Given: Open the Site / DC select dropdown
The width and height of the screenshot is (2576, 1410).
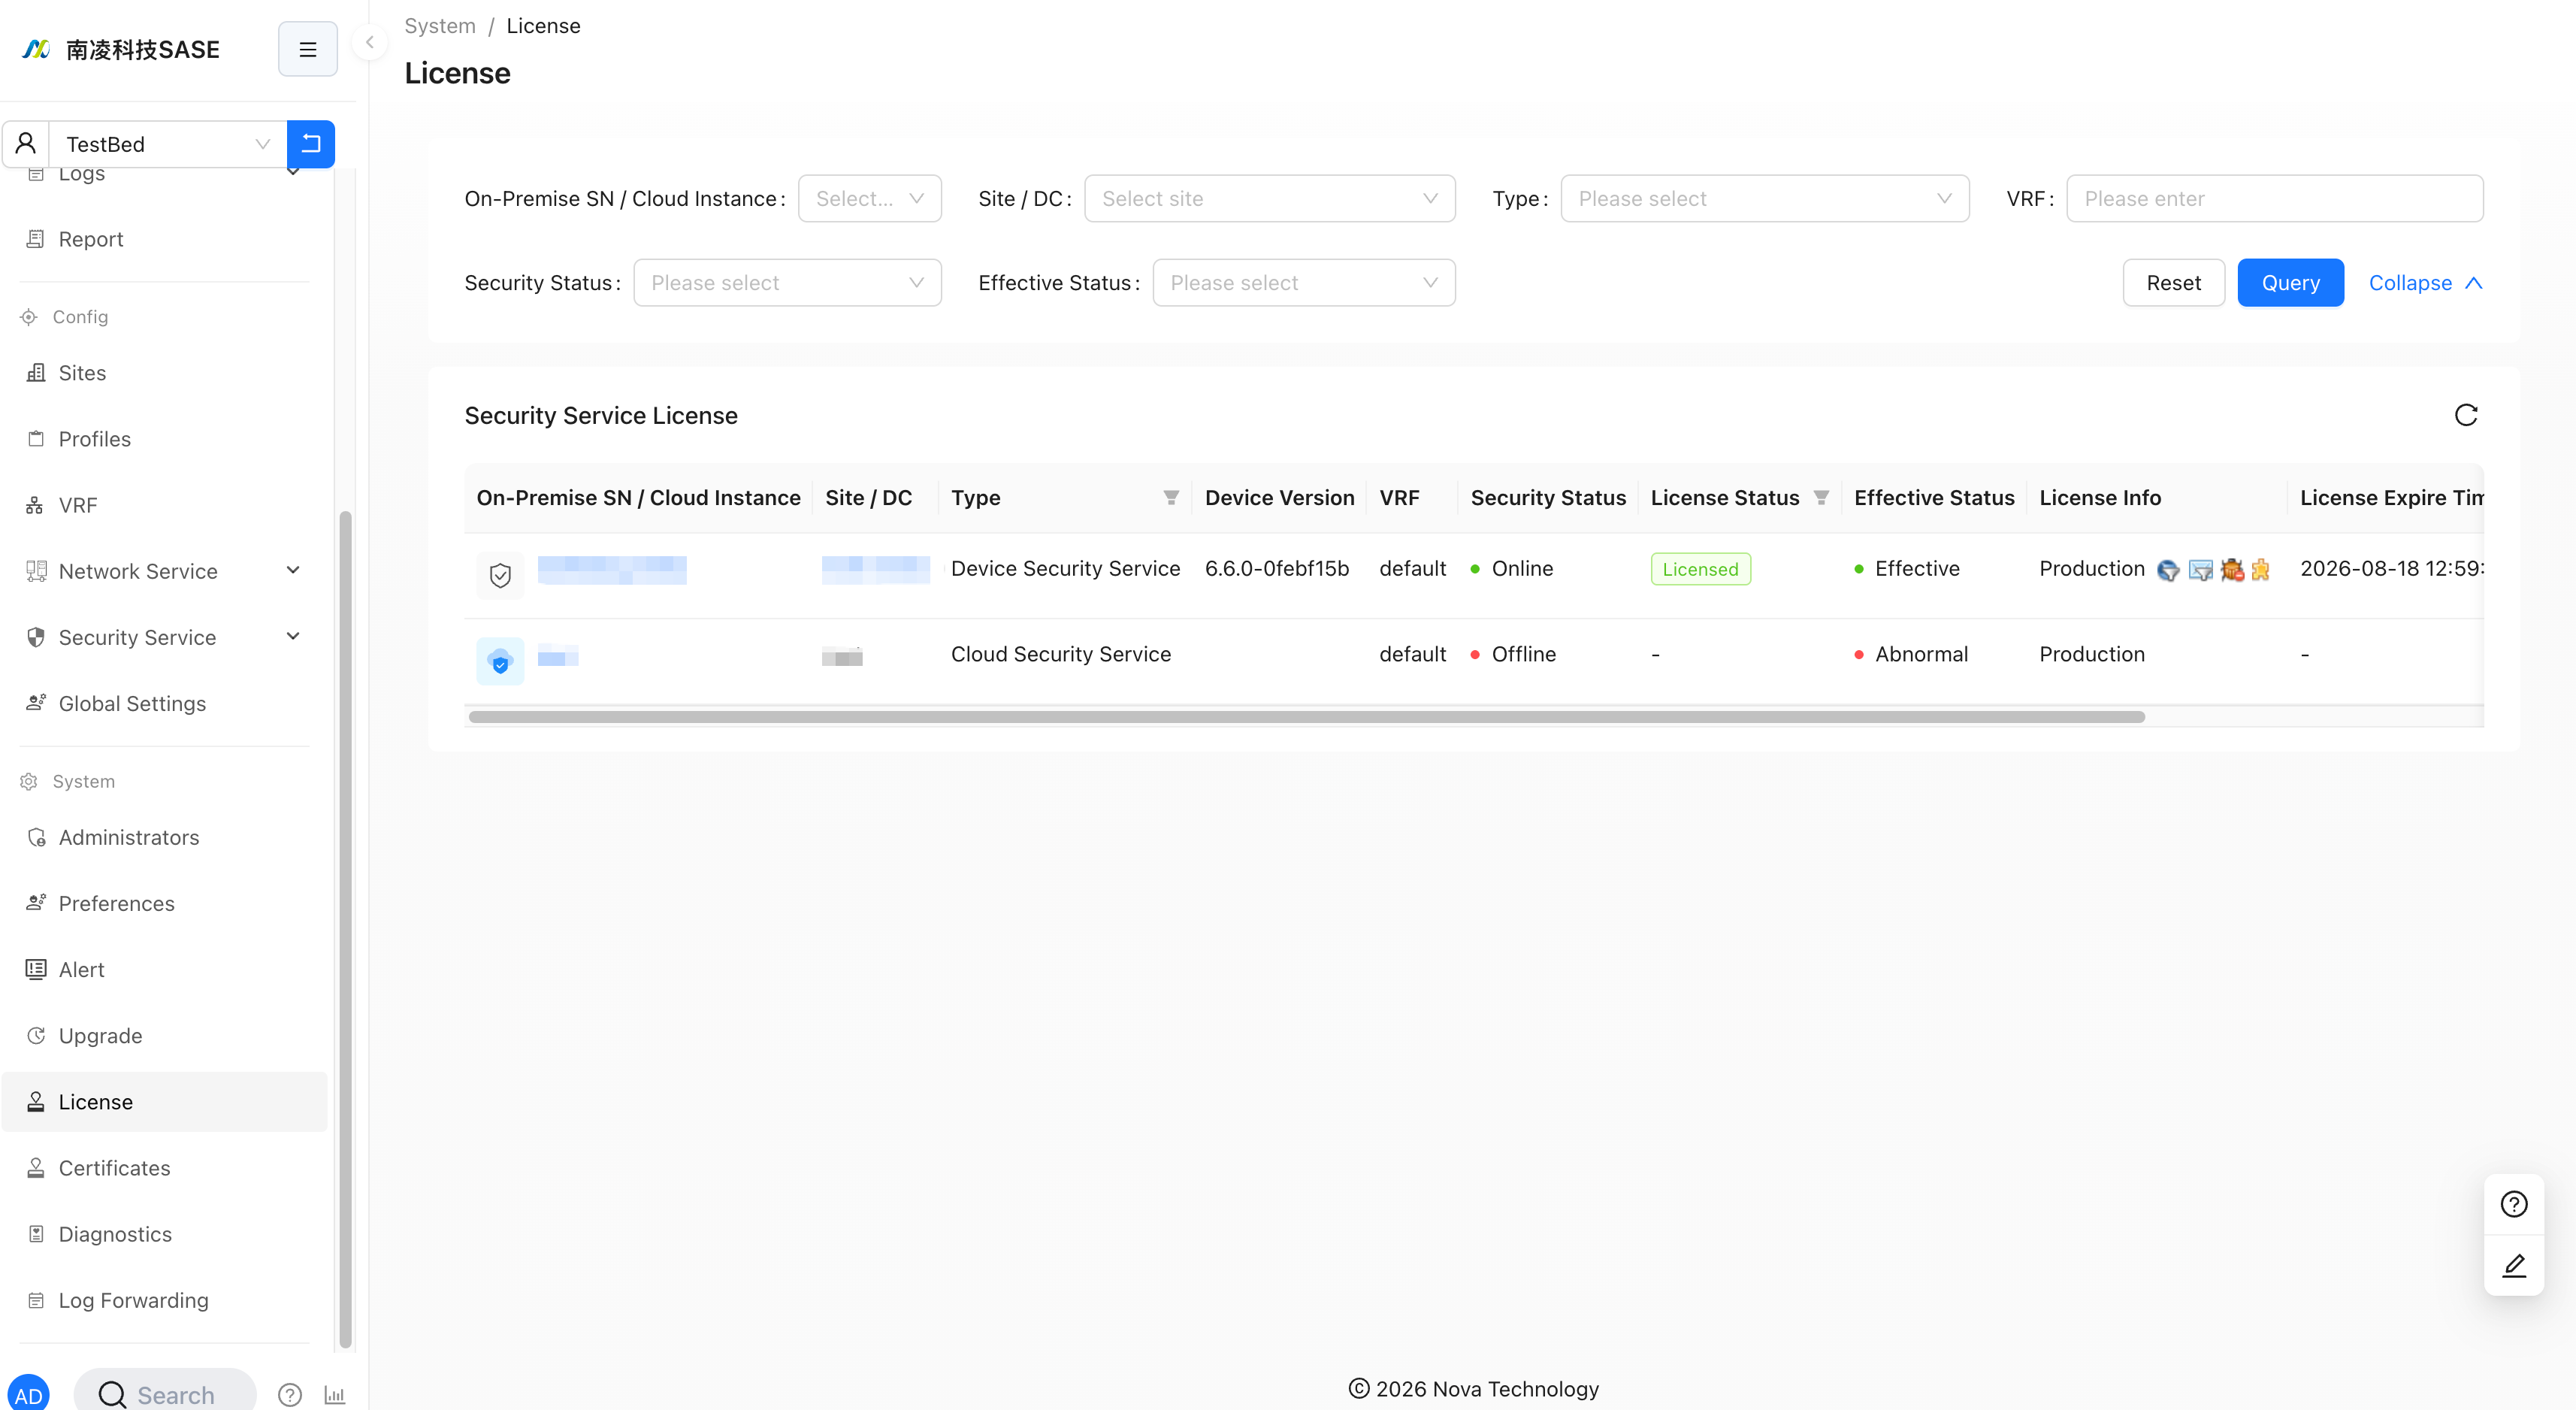Looking at the screenshot, I should point(1269,199).
